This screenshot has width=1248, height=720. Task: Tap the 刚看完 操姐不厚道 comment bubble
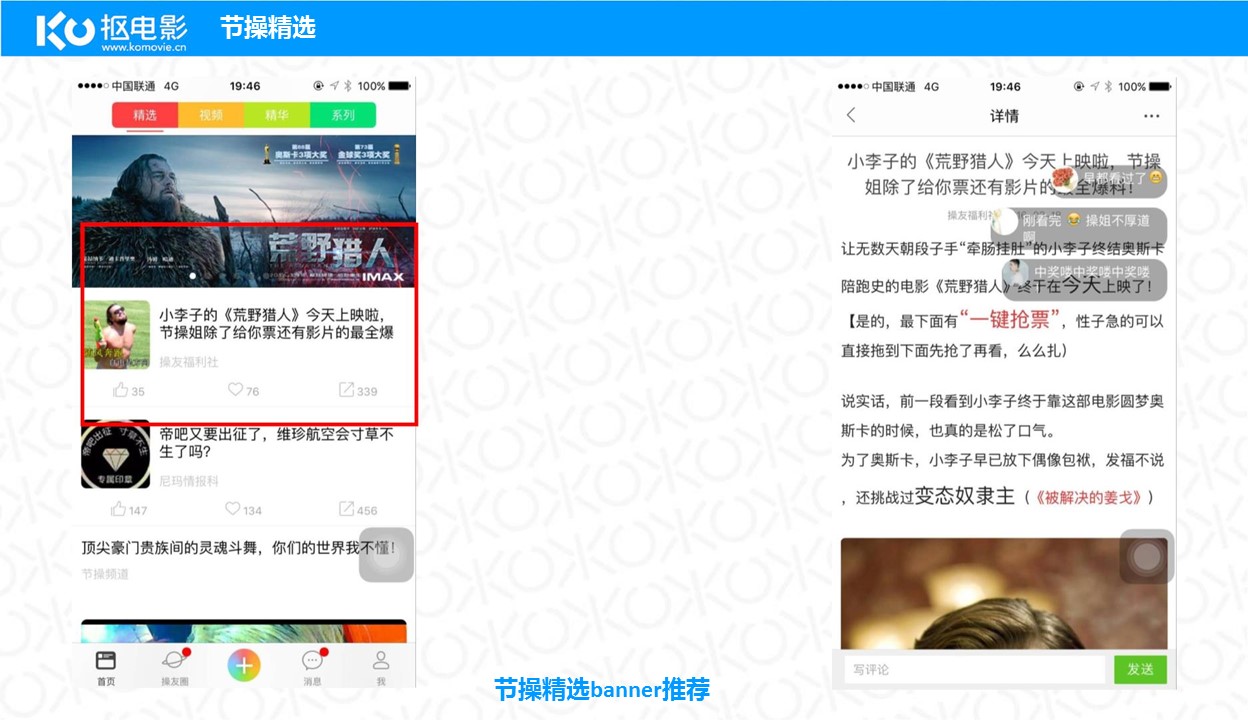click(1078, 226)
